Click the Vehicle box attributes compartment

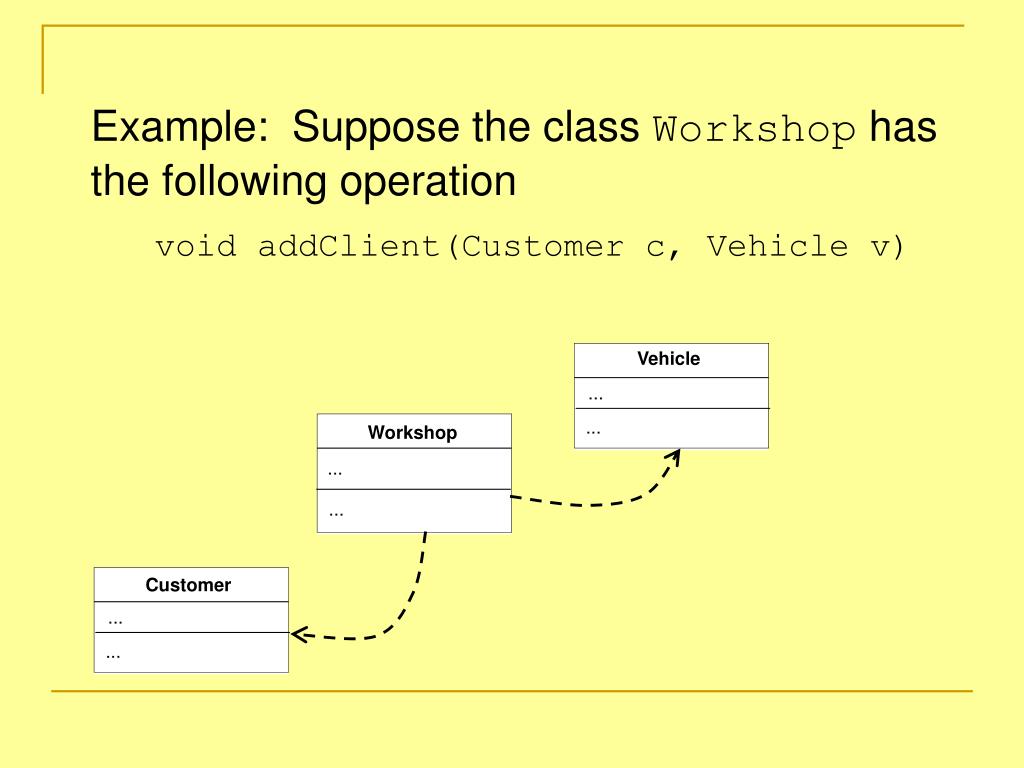click(x=671, y=393)
